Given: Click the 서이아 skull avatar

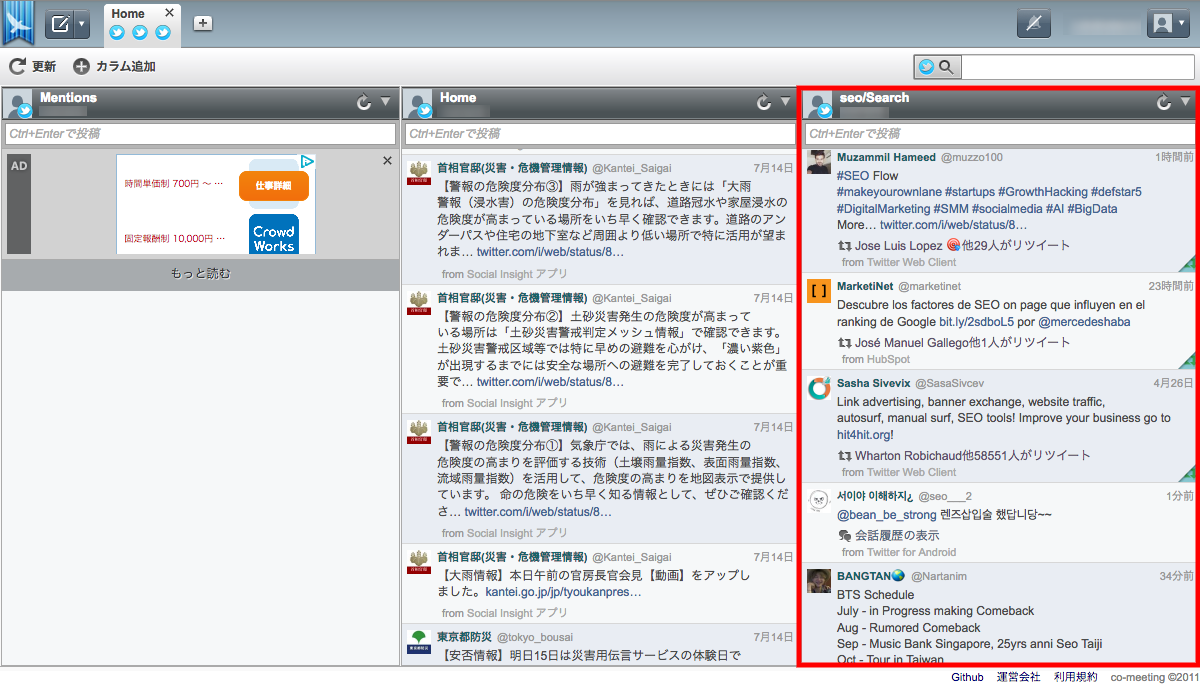Looking at the screenshot, I should tap(819, 502).
